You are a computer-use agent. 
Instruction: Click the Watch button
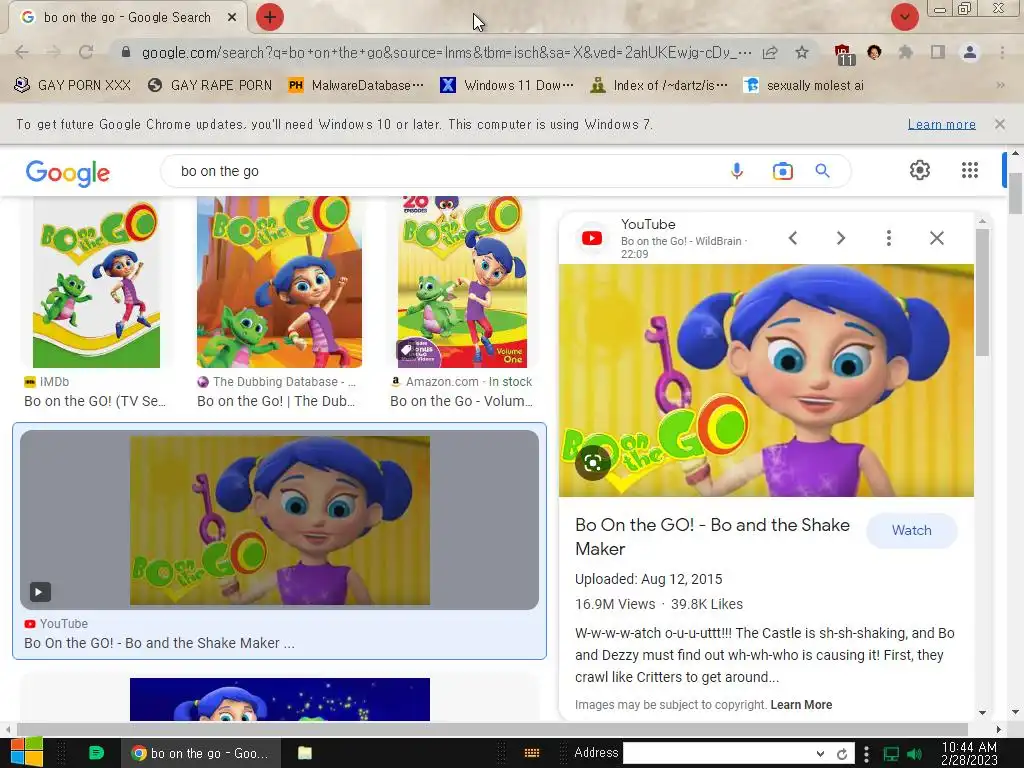[x=912, y=530]
